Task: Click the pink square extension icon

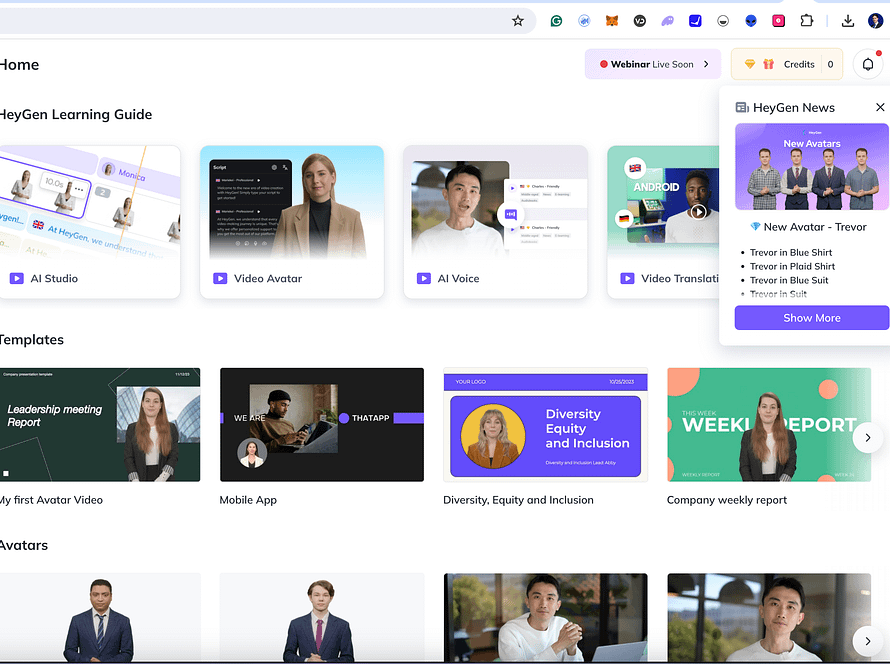Action: (779, 21)
